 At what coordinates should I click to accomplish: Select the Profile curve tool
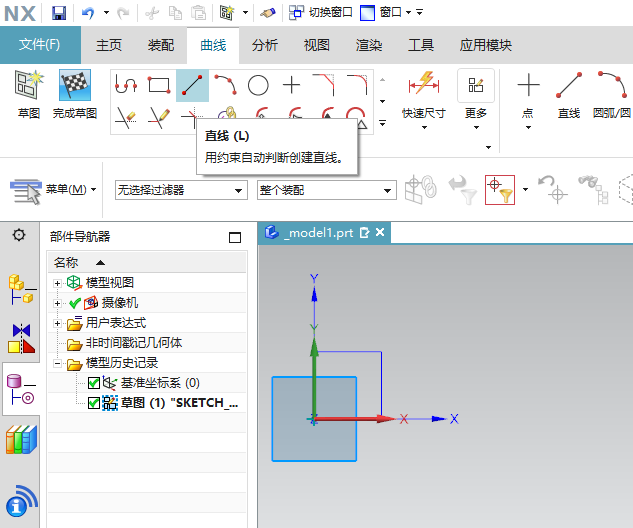(x=126, y=85)
